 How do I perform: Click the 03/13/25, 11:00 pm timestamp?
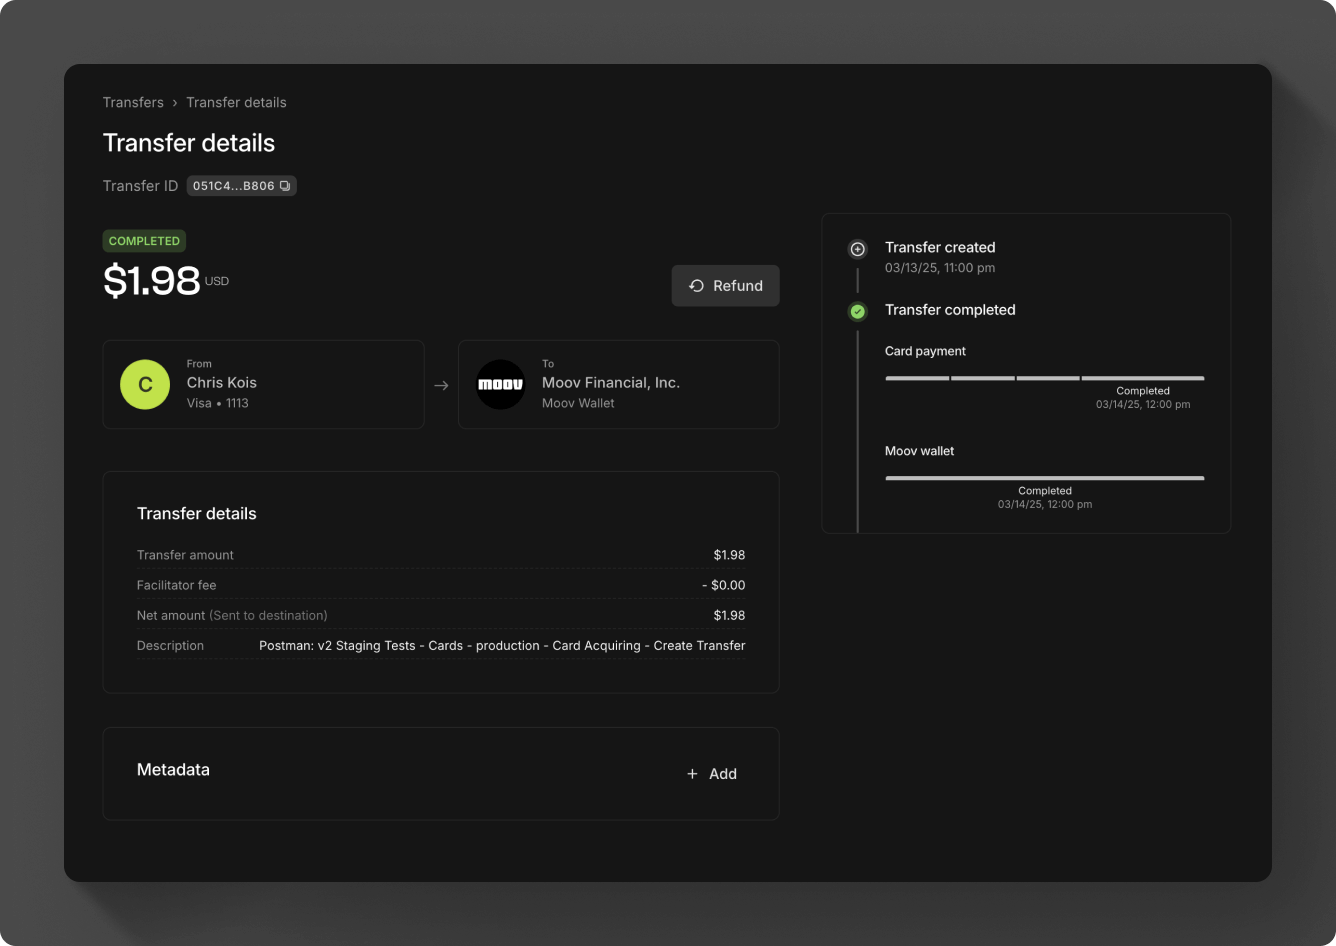click(940, 268)
